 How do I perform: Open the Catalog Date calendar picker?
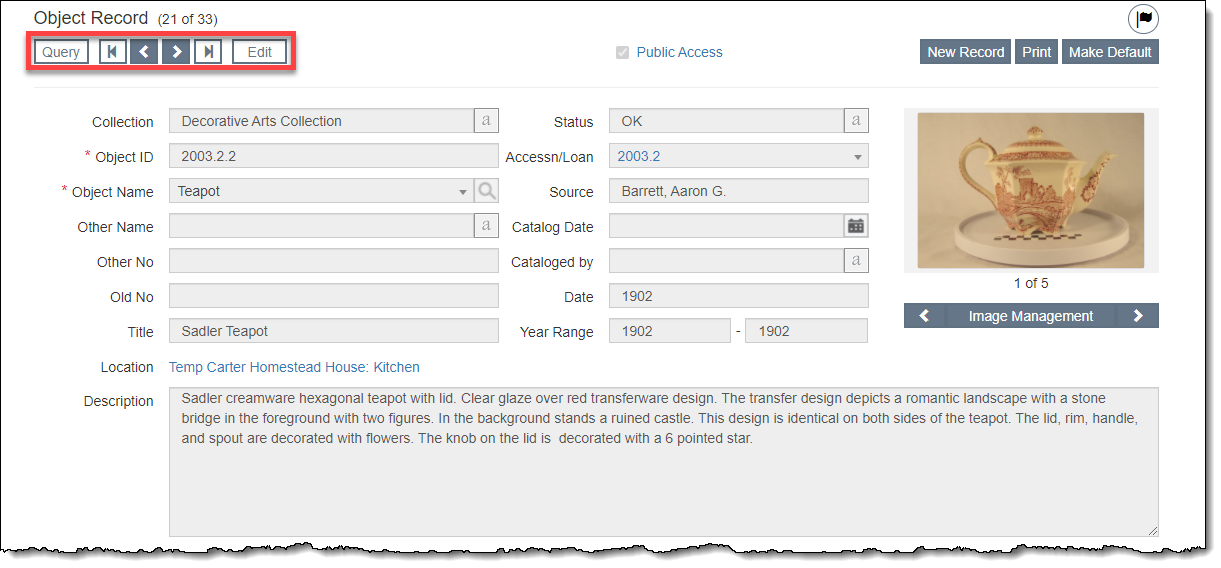856,226
